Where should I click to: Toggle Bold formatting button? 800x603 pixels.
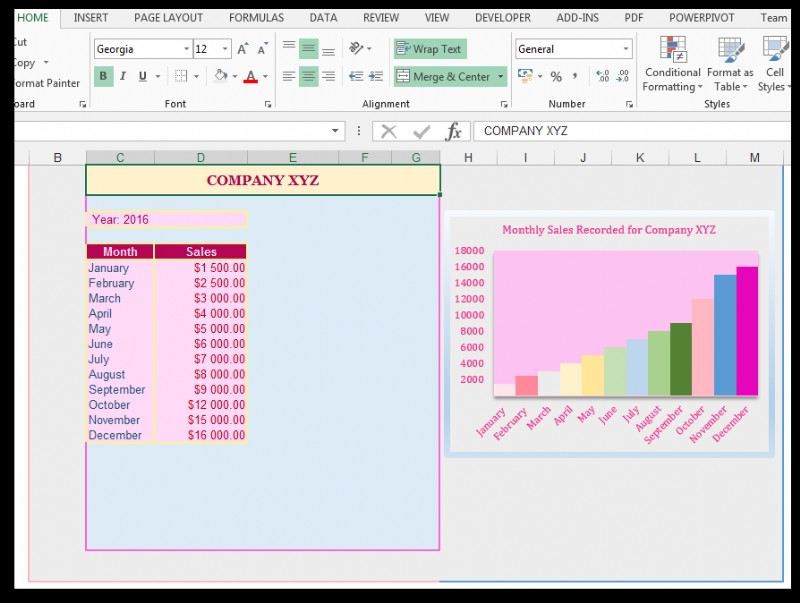click(104, 77)
